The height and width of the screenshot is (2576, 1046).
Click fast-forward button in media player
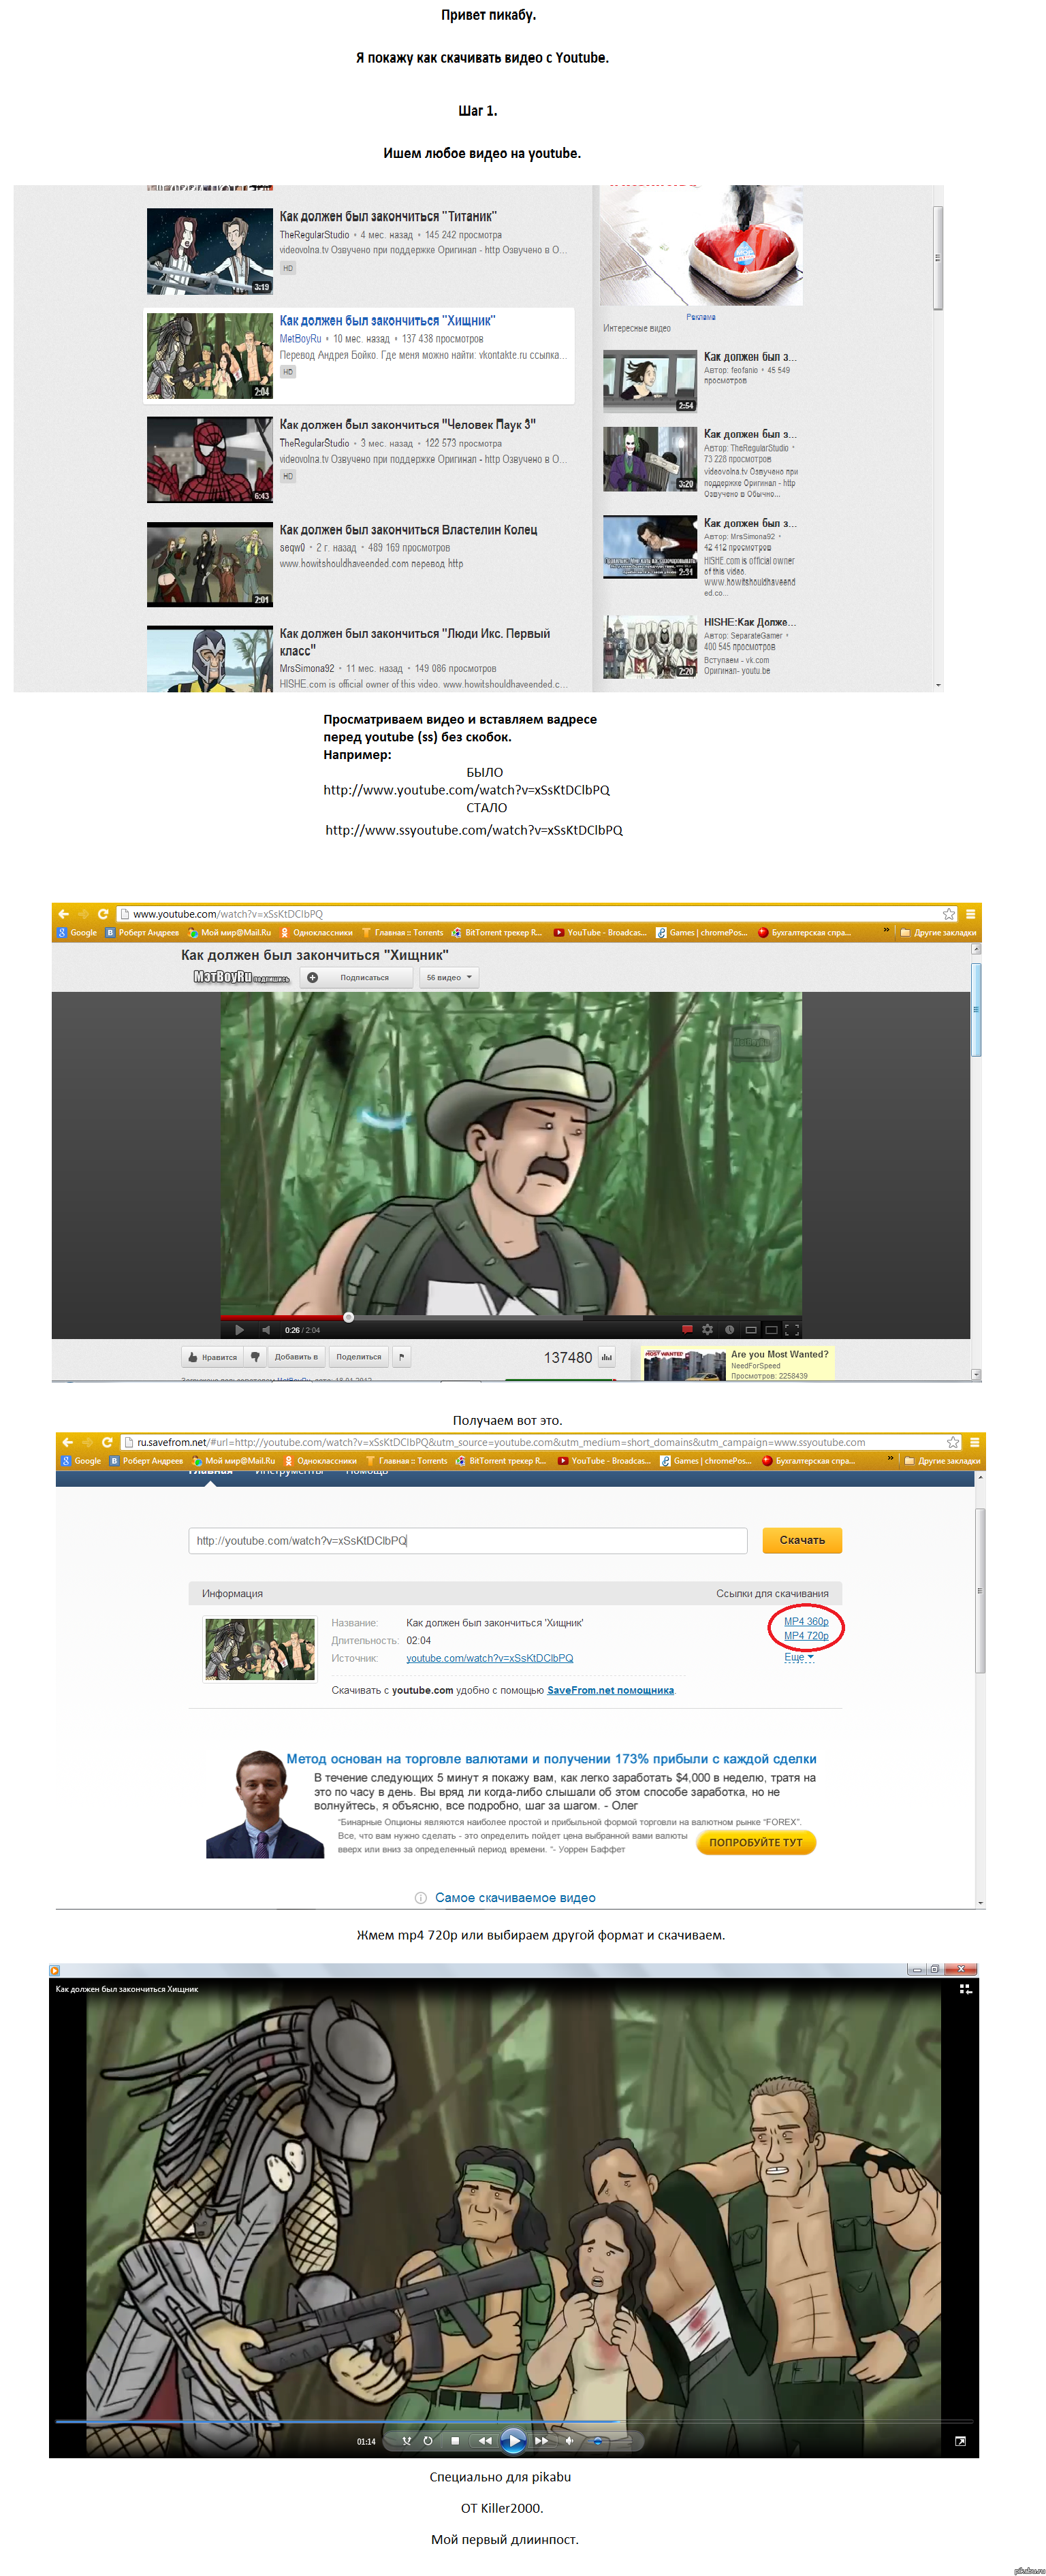point(541,2441)
